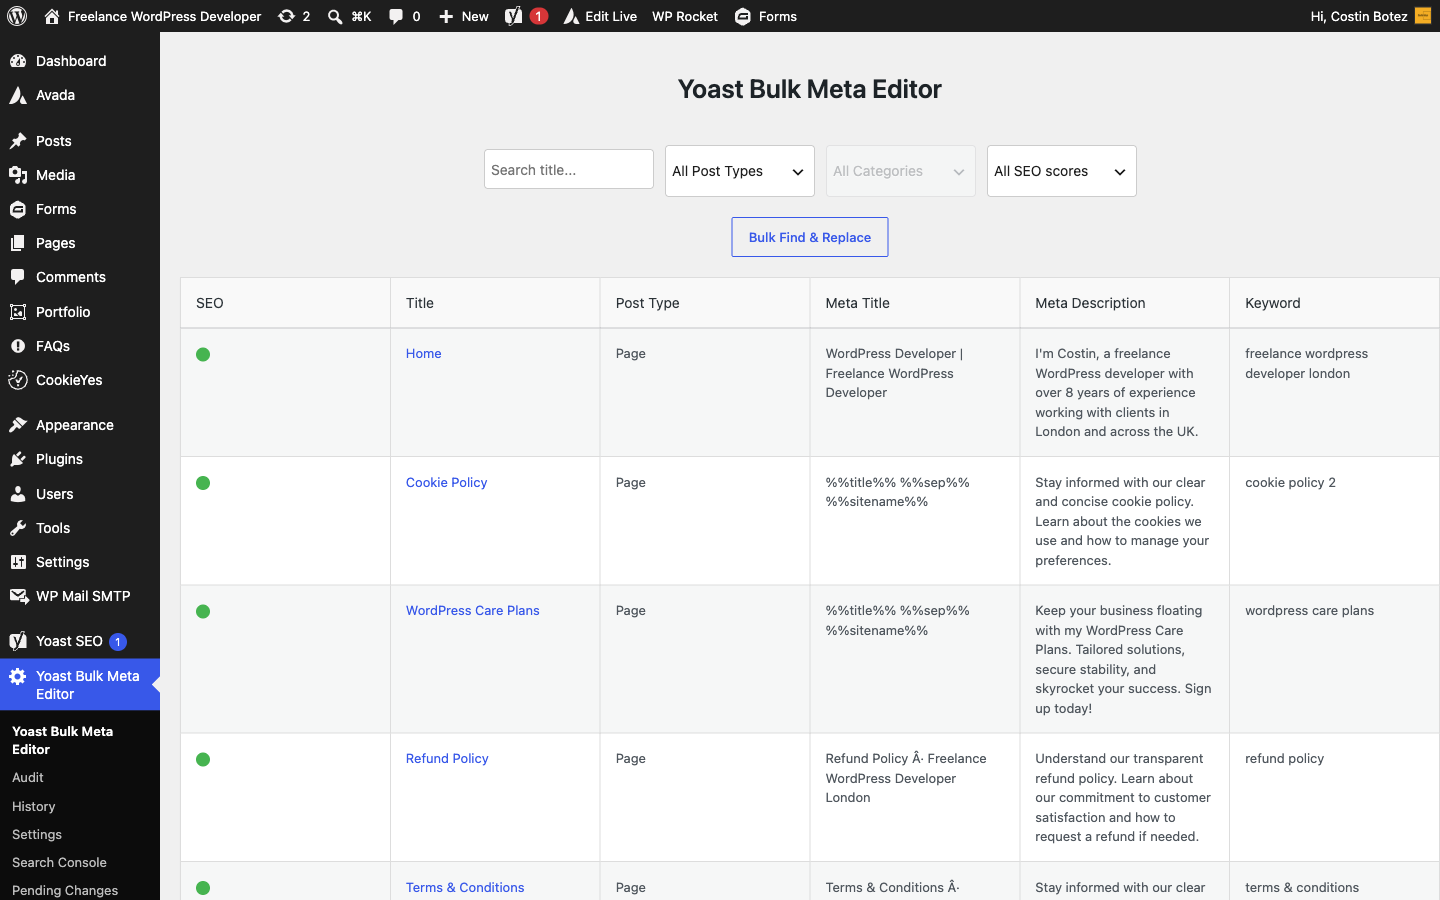1440x900 pixels.
Task: Open the updates icon showing 2
Action: click(x=287, y=16)
